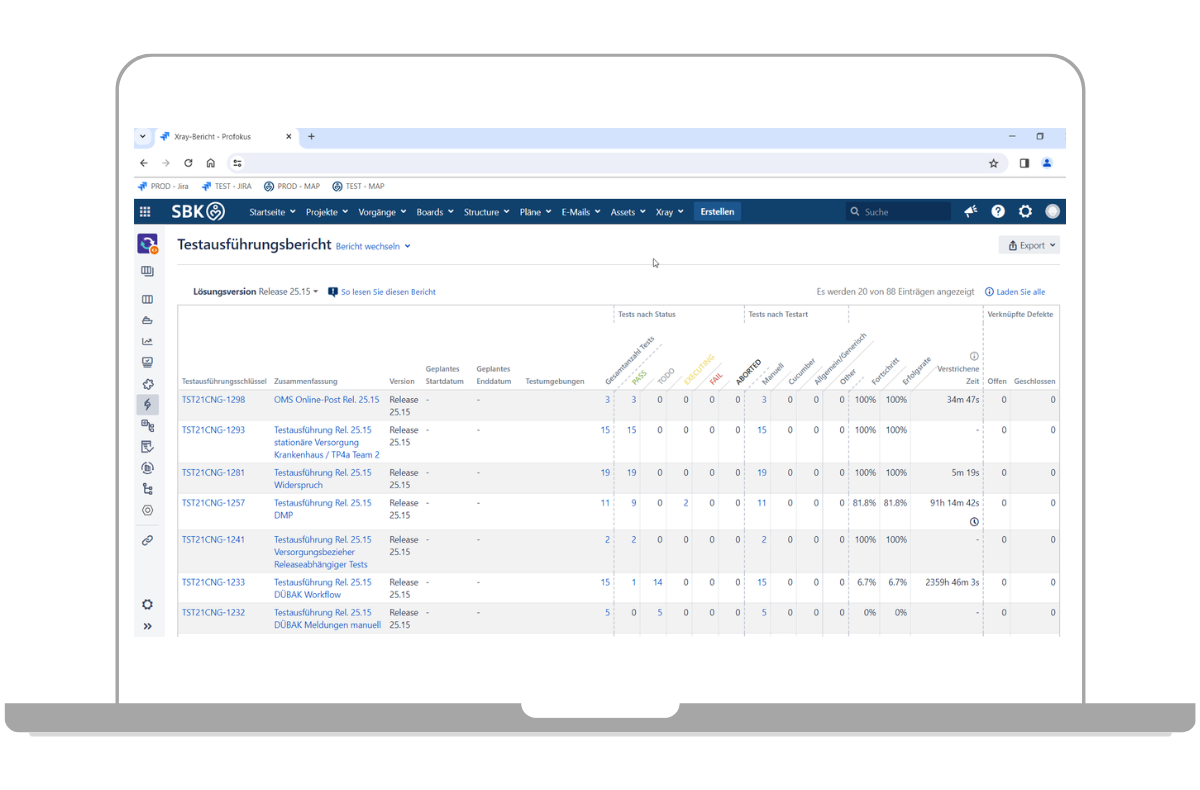Open the help question mark icon

point(998,212)
